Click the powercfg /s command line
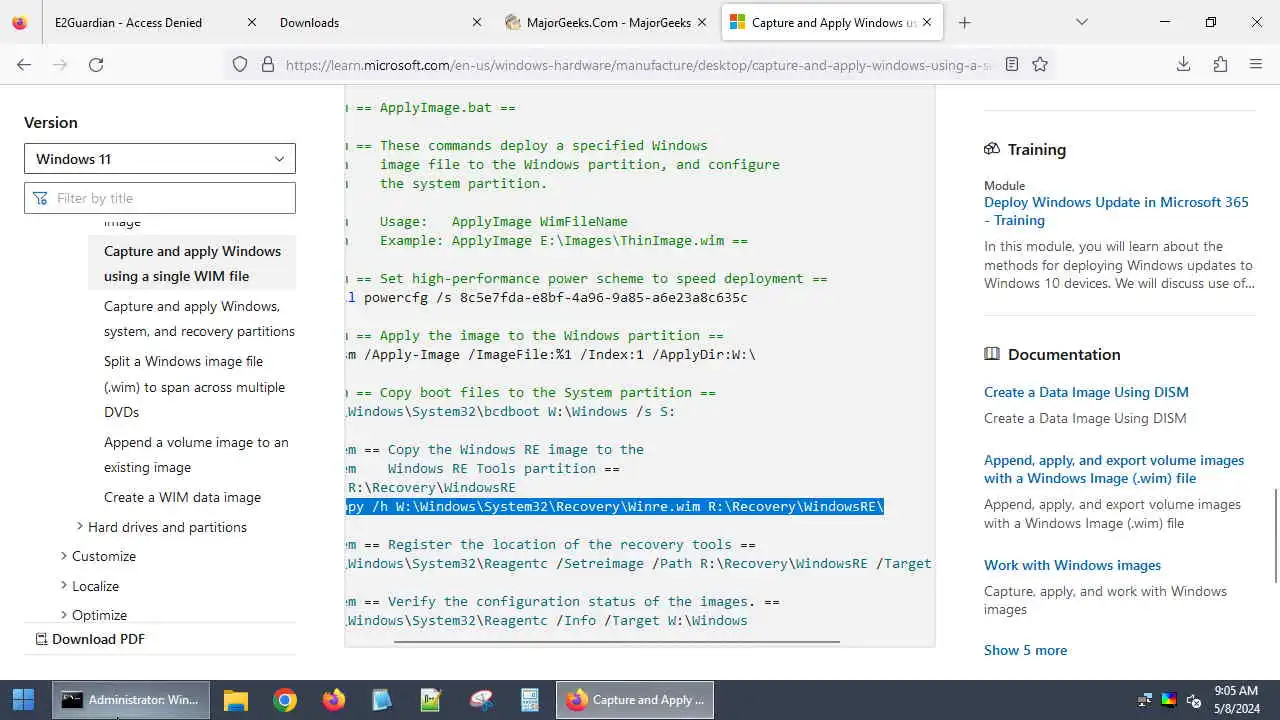 tap(547, 298)
